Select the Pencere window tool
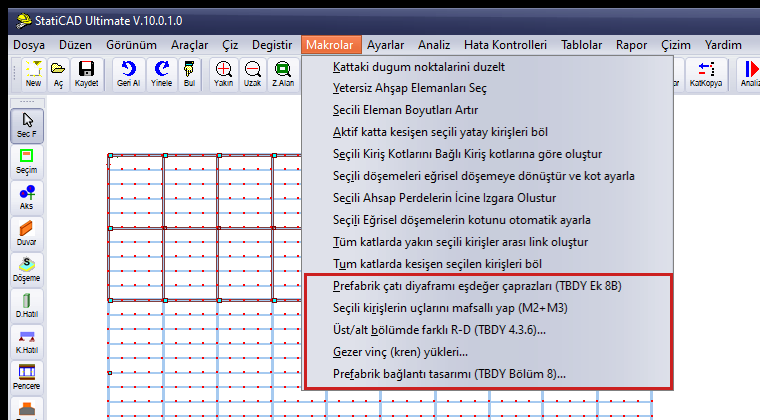 coord(27,377)
